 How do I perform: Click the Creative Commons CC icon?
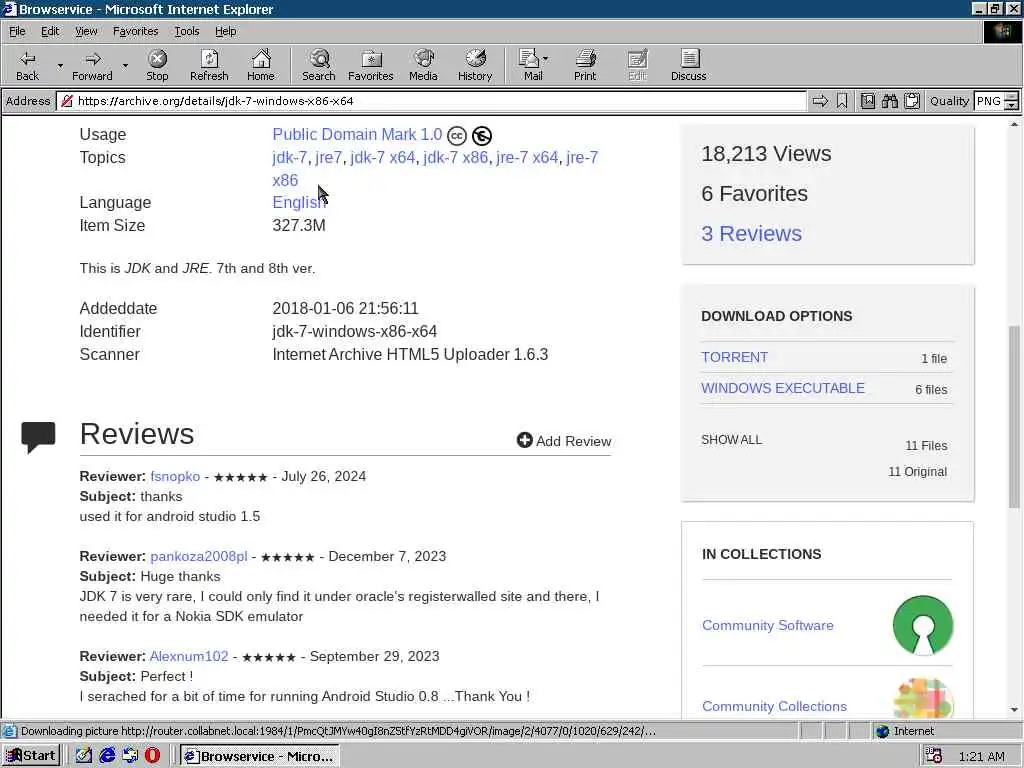[x=456, y=136]
